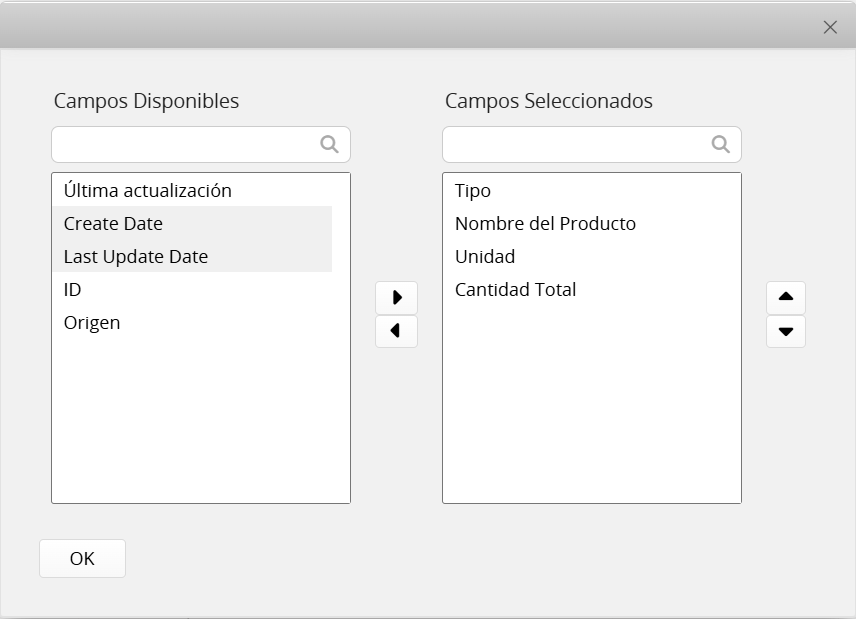
Task: Click search icon in Campos Disponibles
Action: (329, 145)
